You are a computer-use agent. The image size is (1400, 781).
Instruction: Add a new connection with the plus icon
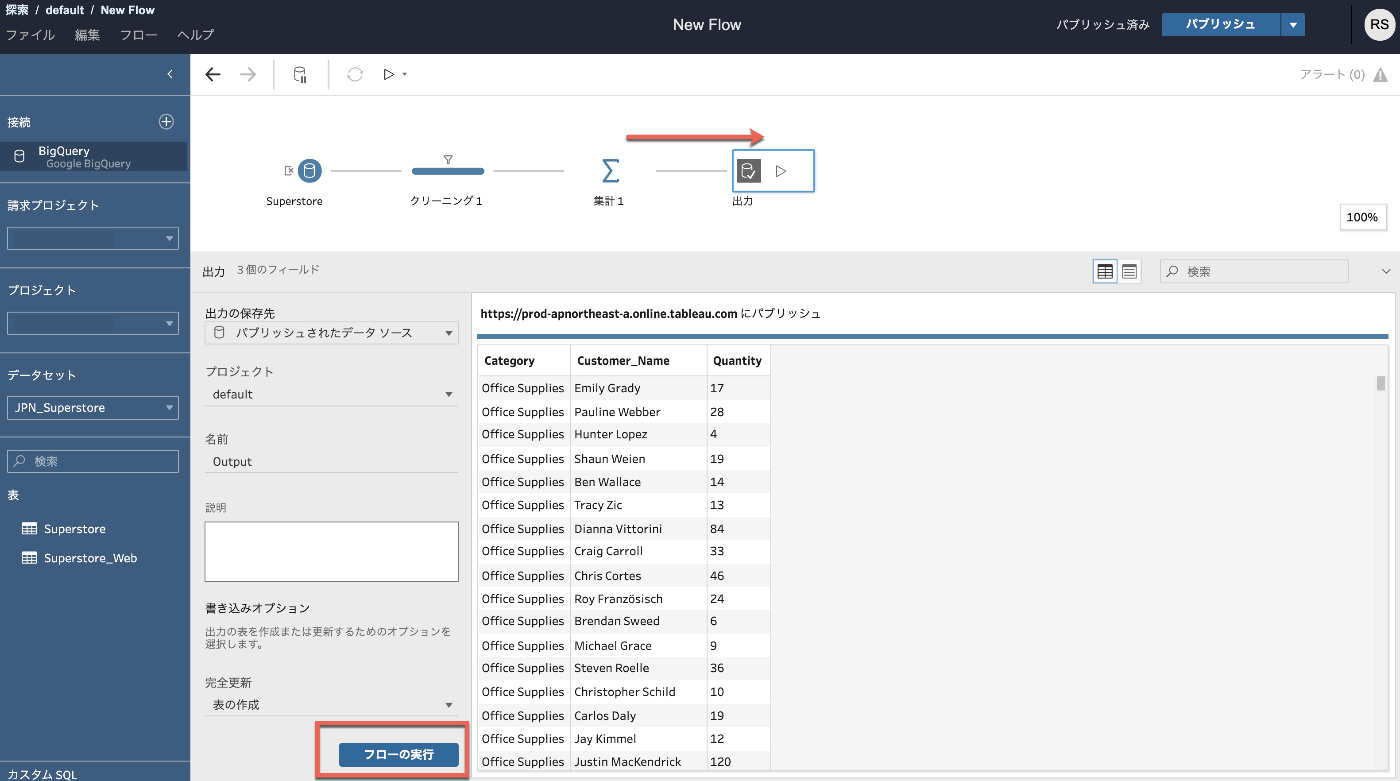click(166, 122)
